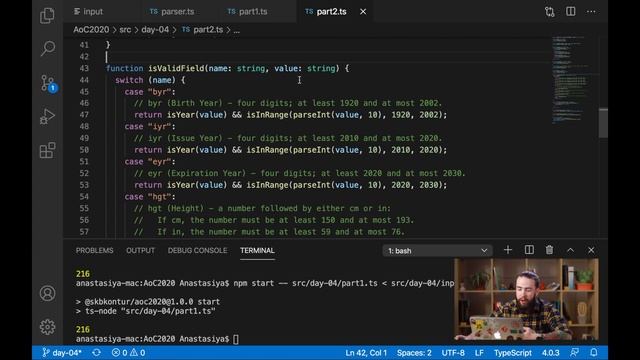The height and width of the screenshot is (360, 640).
Task: Switch to the part1.ts tab
Action: (x=247, y=12)
